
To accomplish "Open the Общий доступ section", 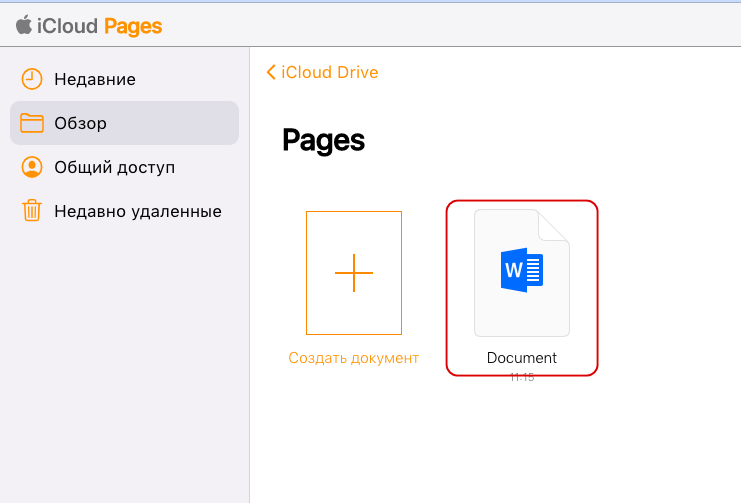I will [124, 167].
